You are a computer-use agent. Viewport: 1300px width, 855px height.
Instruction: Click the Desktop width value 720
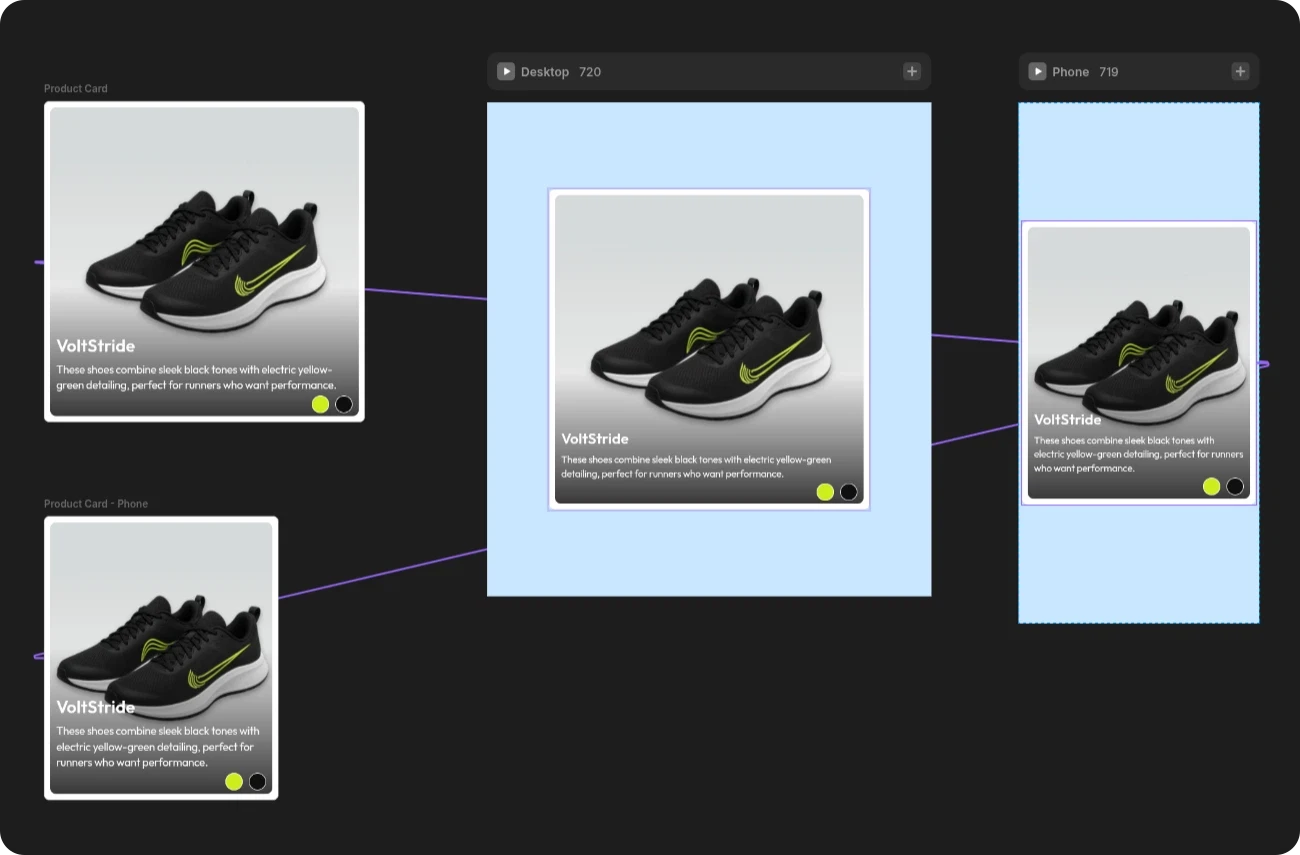click(590, 72)
